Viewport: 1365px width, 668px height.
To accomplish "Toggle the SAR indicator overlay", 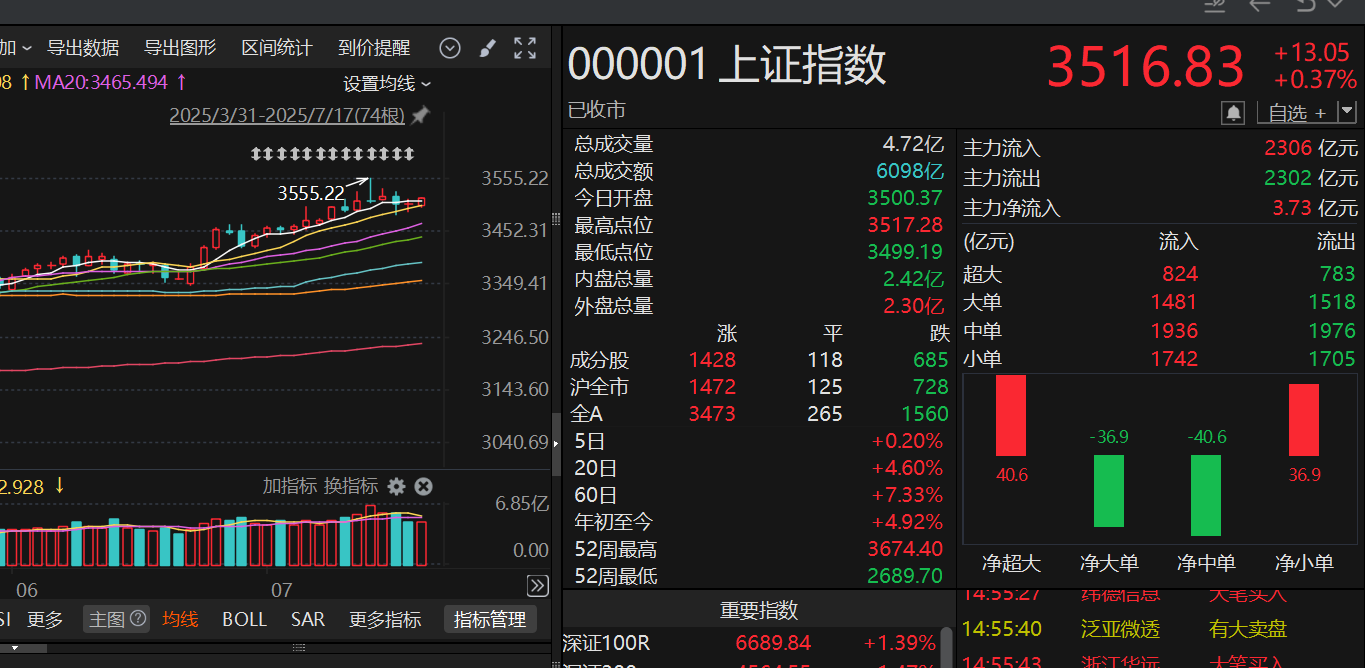I will (x=308, y=619).
